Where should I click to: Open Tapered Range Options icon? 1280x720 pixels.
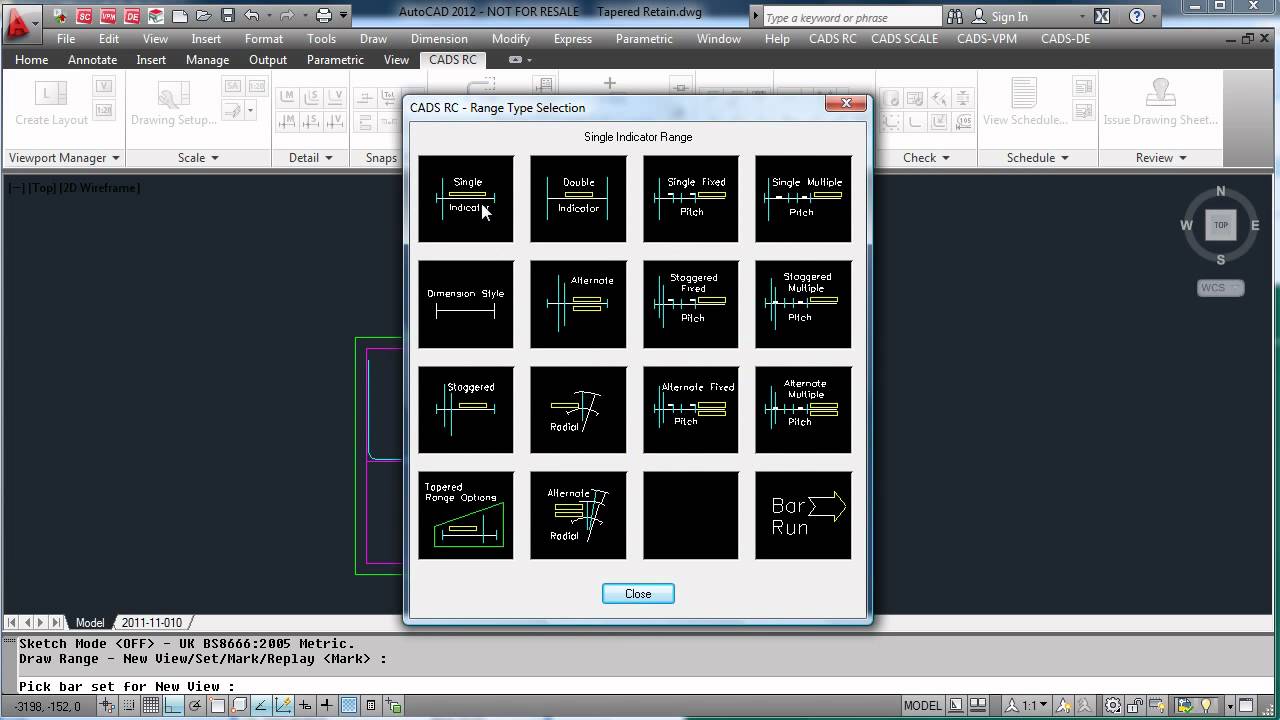point(466,516)
